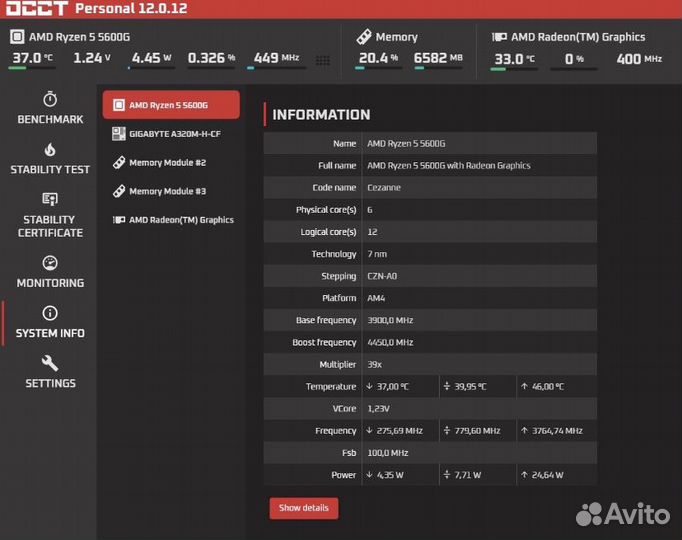This screenshot has height=540, width=682.
Task: Open the Stability Certificate icon
Action: click(x=50, y=199)
